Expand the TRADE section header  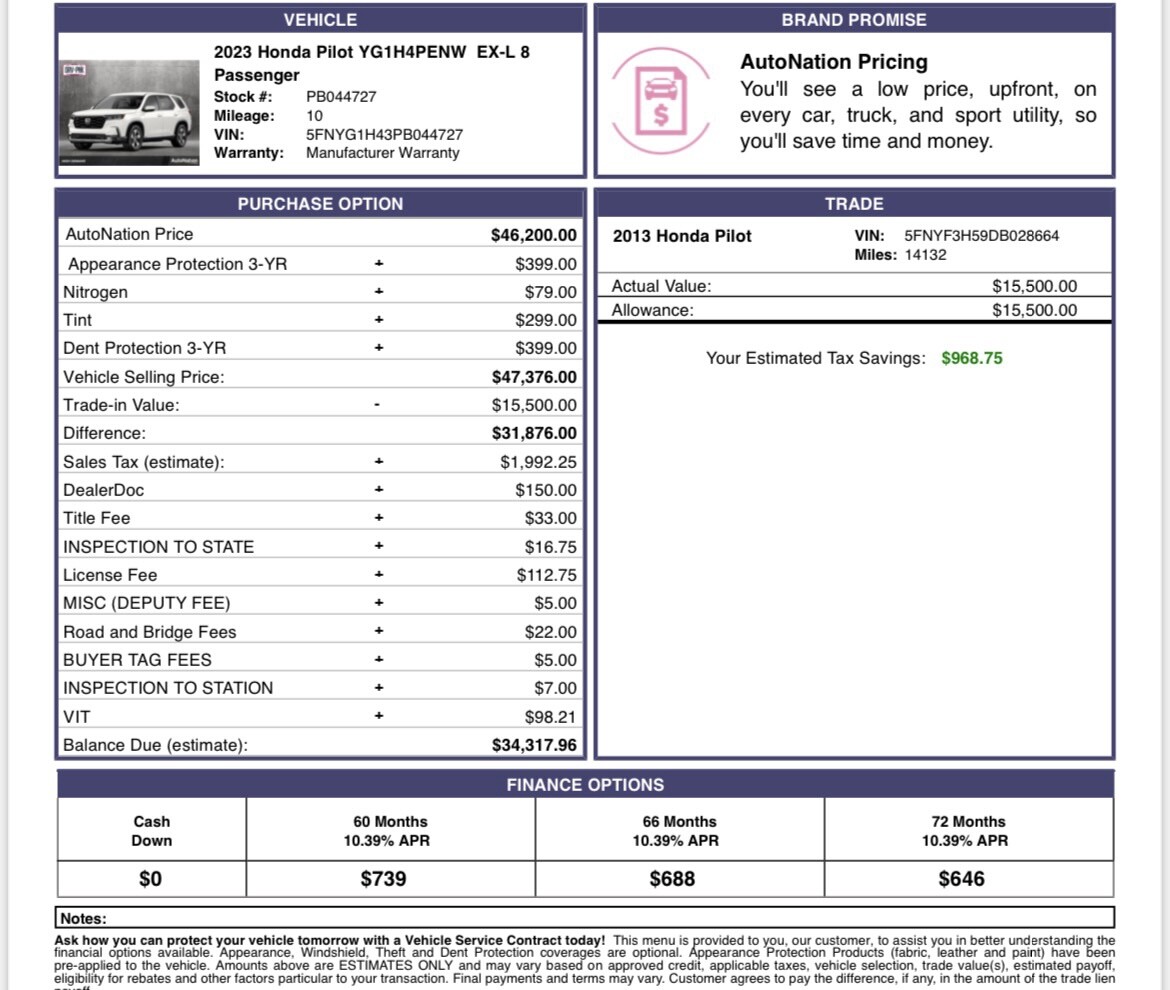coord(854,203)
